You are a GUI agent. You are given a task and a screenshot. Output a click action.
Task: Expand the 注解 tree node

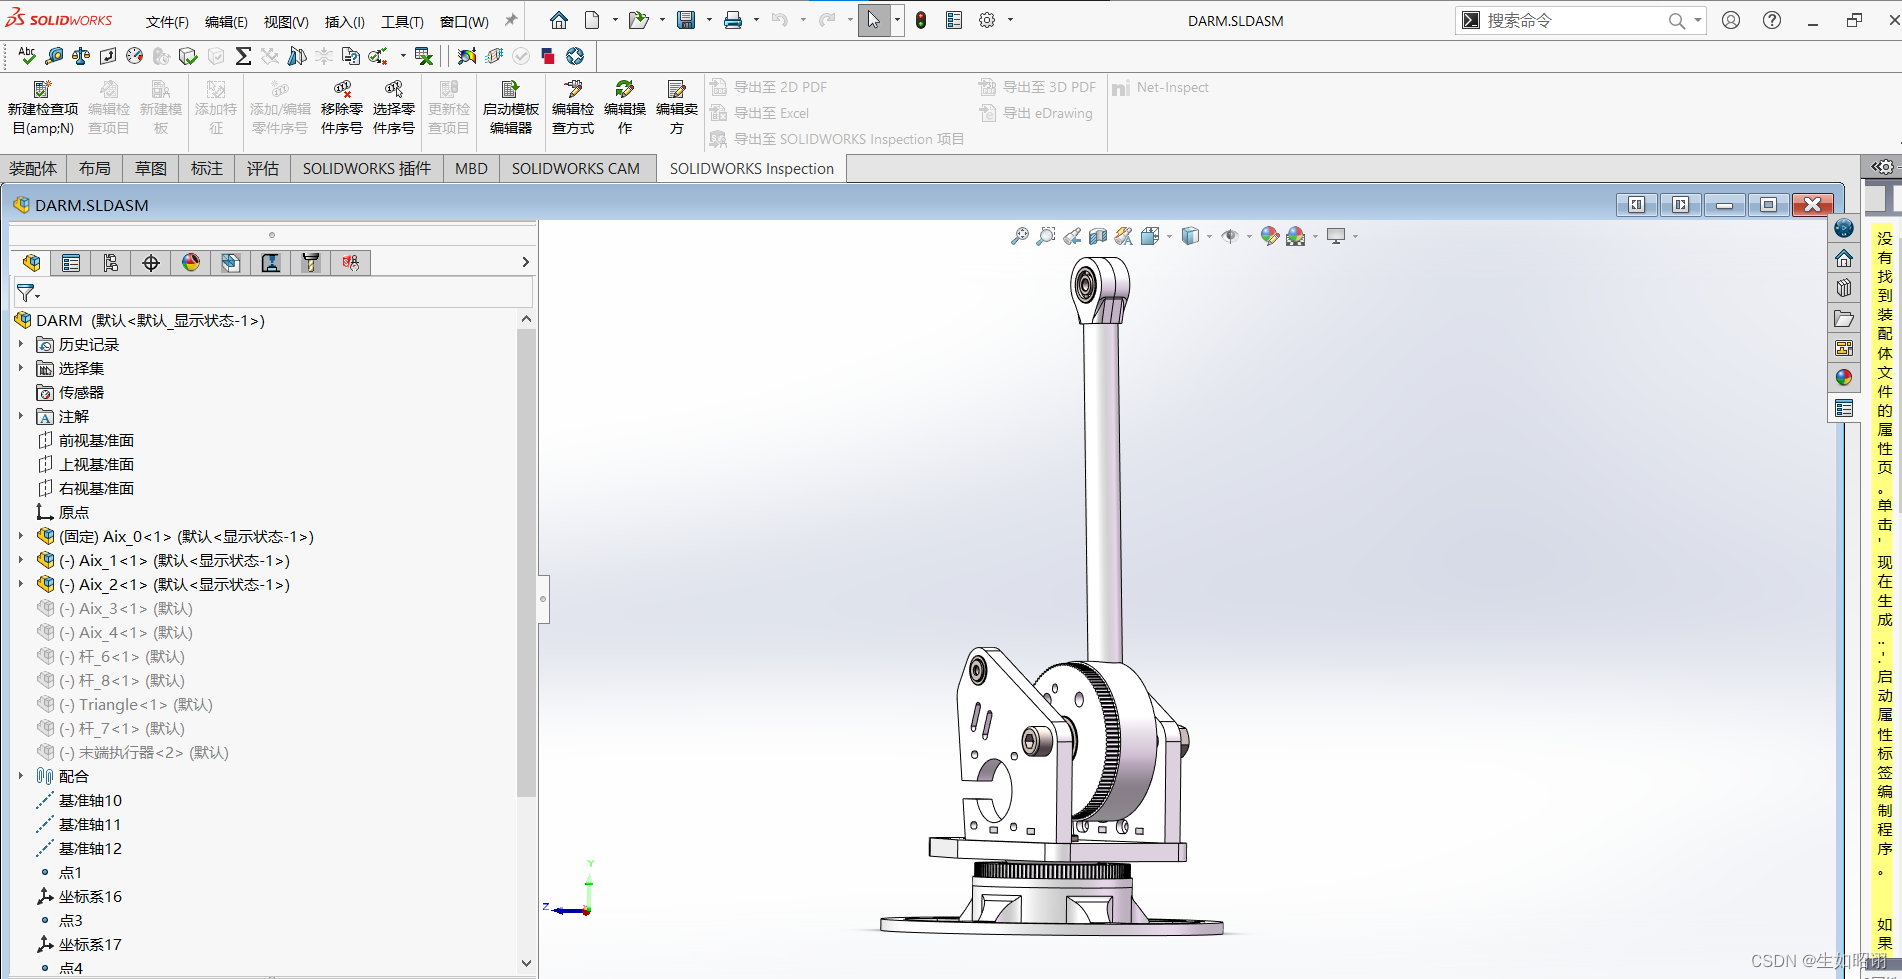[21, 416]
